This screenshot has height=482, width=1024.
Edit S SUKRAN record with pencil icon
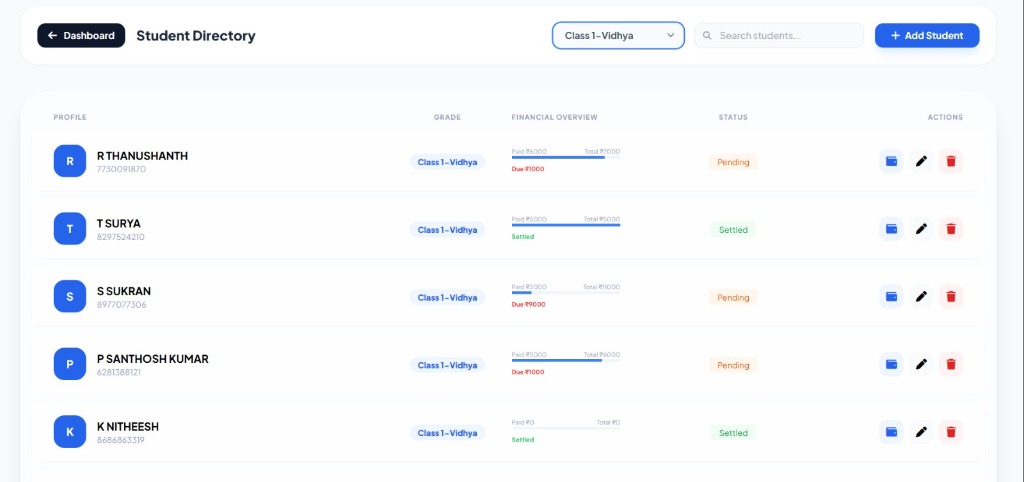[x=921, y=297]
